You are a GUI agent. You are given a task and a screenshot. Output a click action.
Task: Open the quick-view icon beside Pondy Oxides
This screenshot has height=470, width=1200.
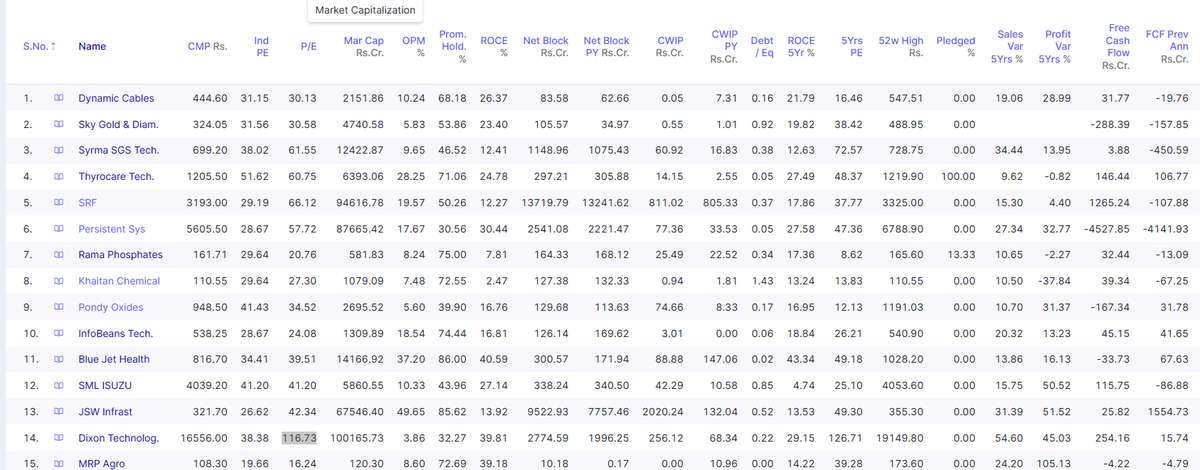click(58, 307)
